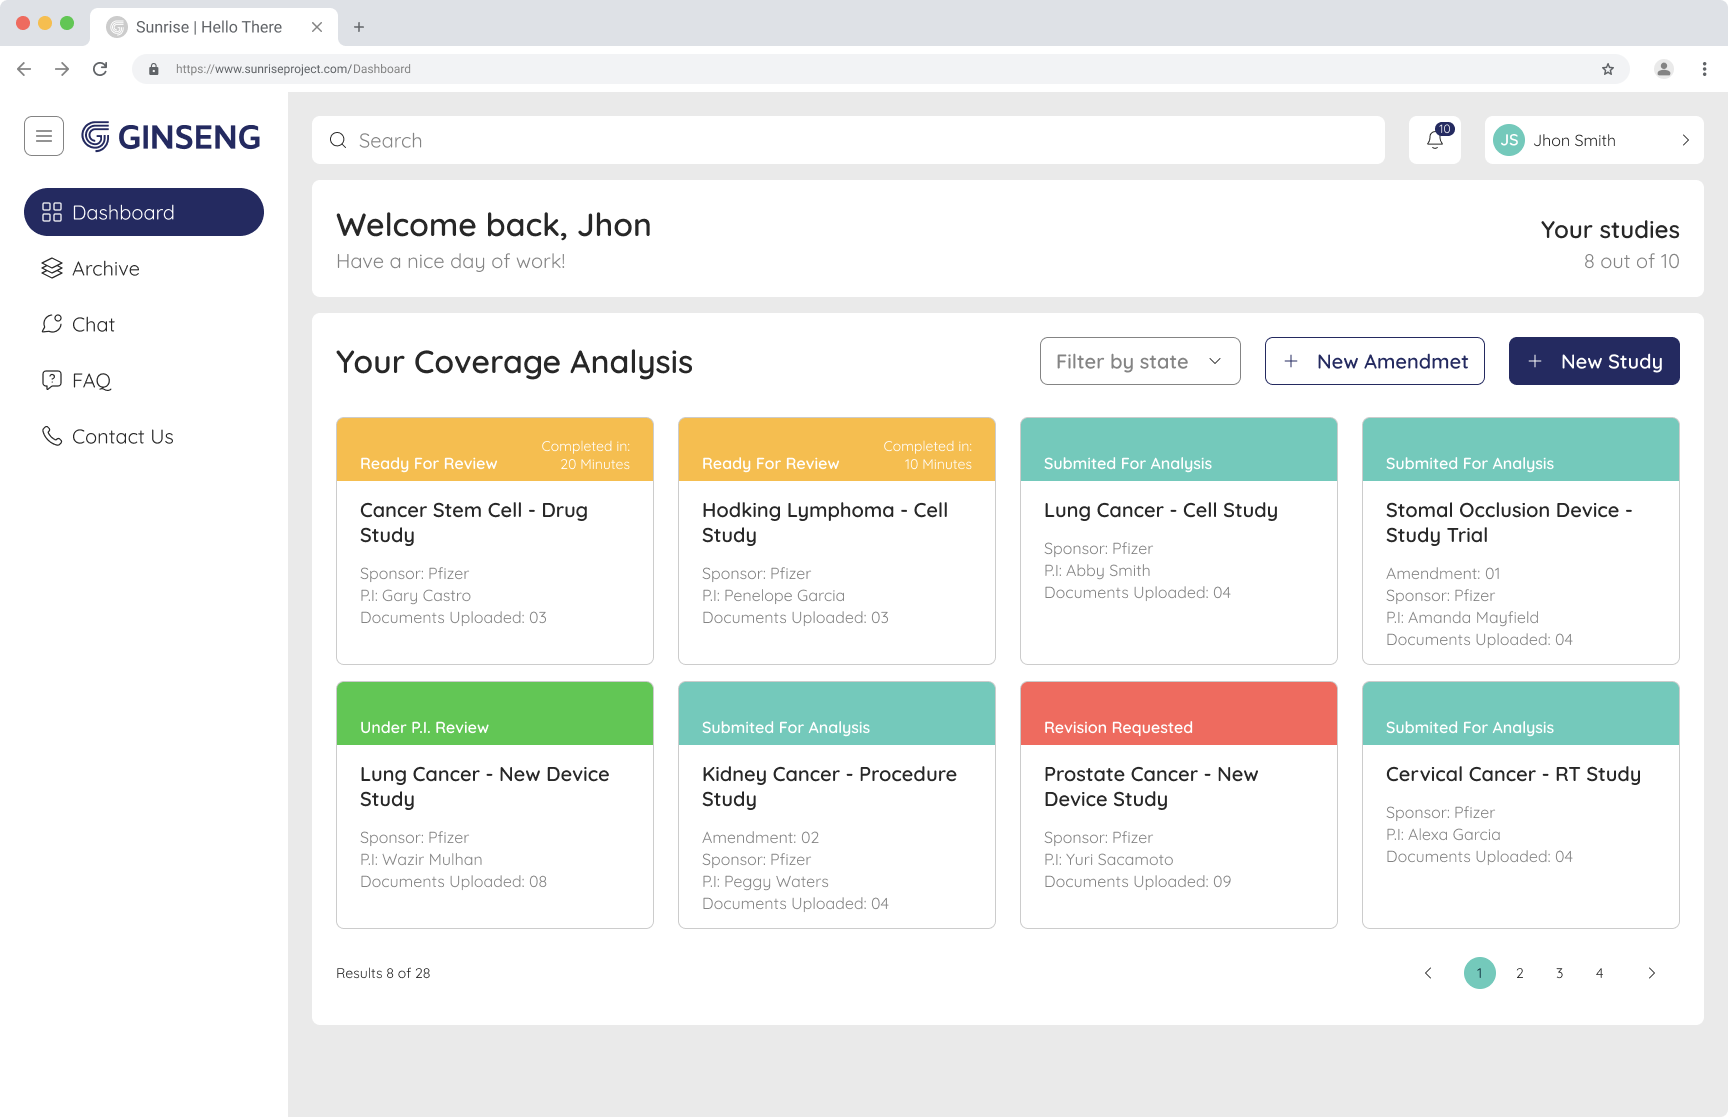This screenshot has height=1117, width=1728.
Task: Click the browser address bar
Action: [x=880, y=69]
